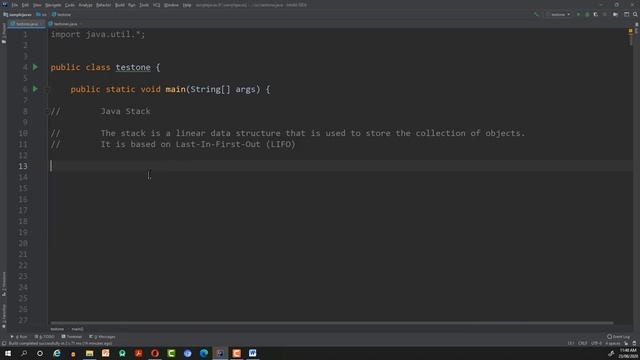The image size is (640, 360).
Task: Click line number 13 in the gutter
Action: [x=23, y=166]
